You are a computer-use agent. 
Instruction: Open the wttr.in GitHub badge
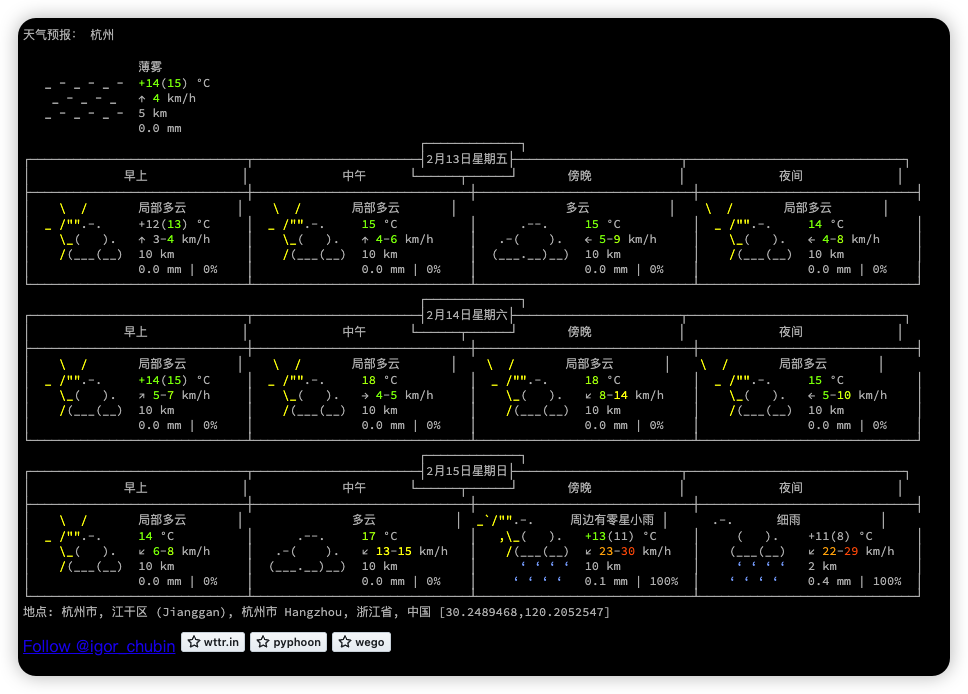point(212,642)
